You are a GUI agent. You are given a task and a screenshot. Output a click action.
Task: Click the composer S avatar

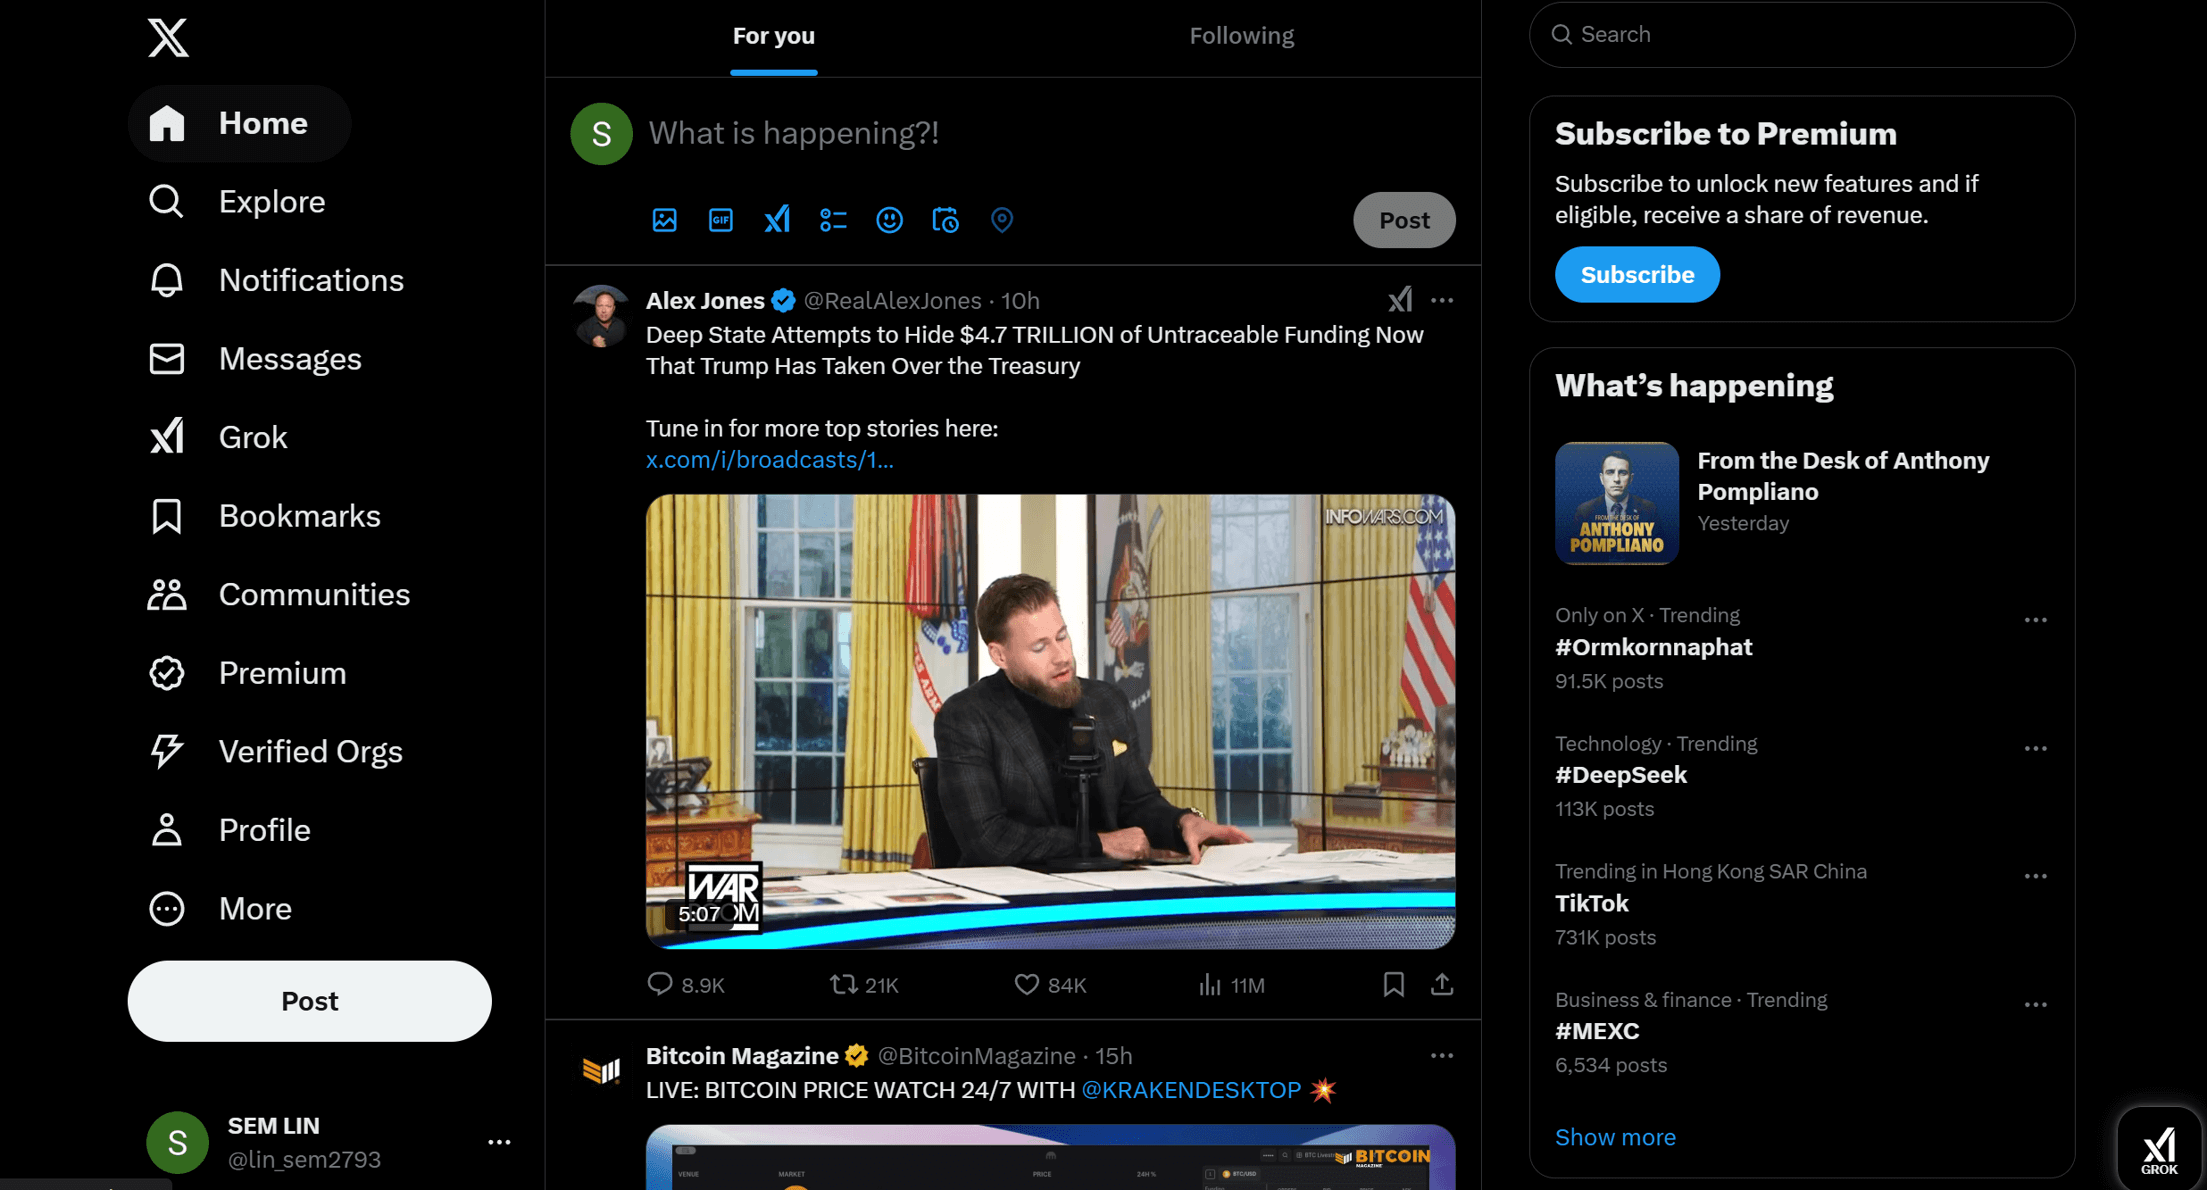pyautogui.click(x=601, y=134)
